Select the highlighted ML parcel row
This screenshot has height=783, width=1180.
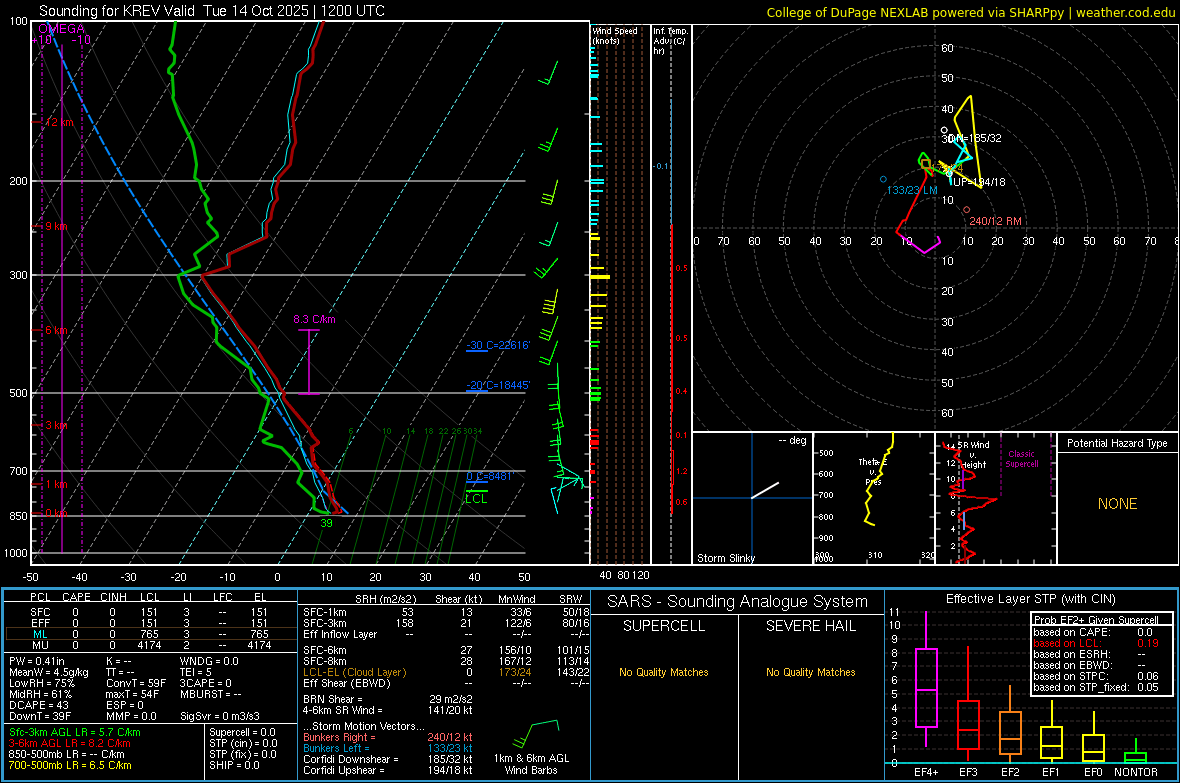150,634
